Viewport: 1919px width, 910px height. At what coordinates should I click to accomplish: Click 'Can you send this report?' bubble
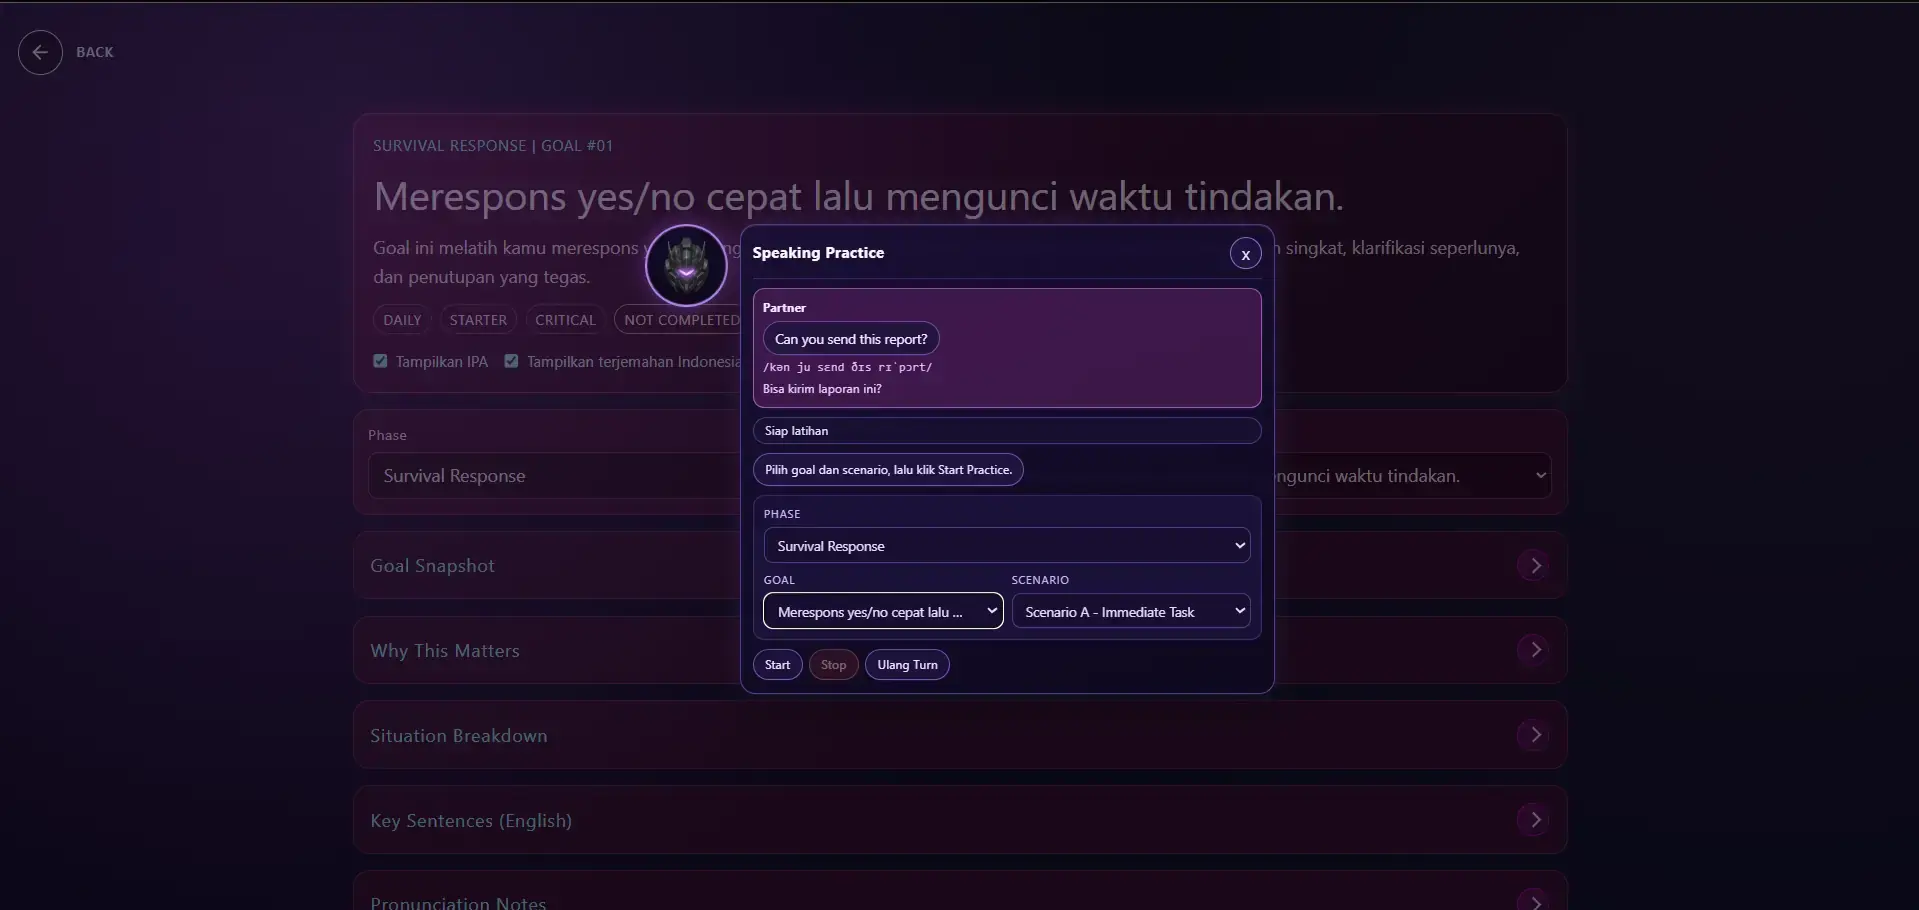click(851, 339)
